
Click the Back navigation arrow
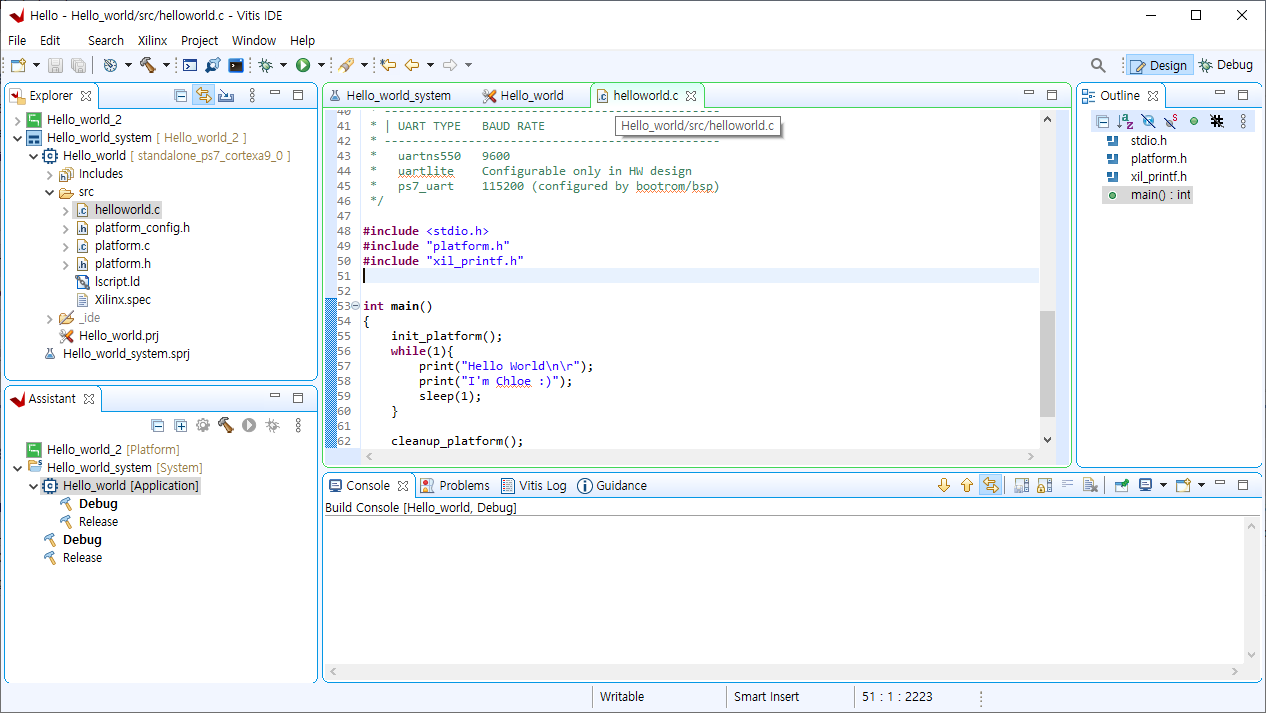411,65
